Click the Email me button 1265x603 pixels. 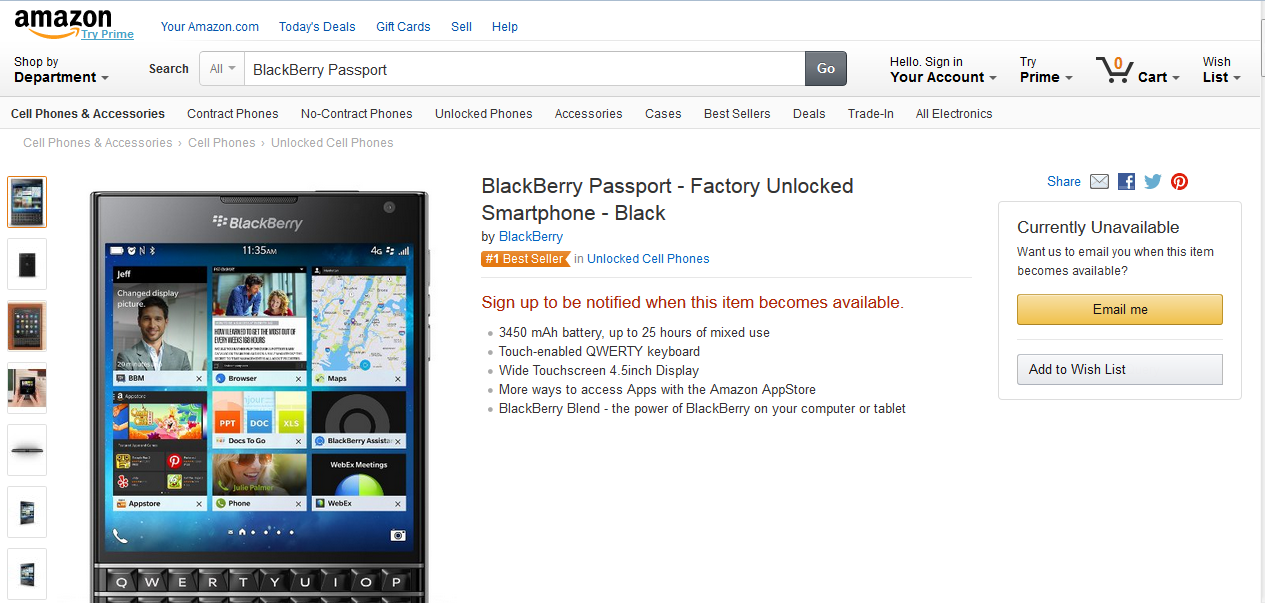[x=1120, y=309]
